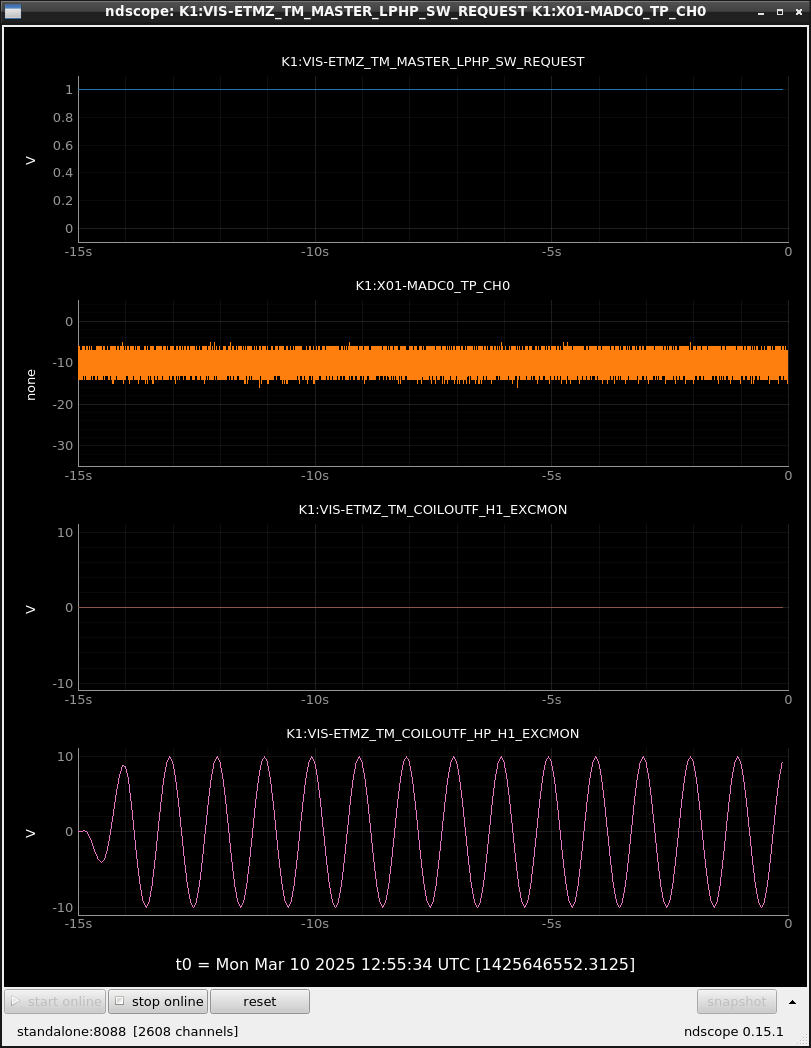This screenshot has width=811, height=1048.
Task: Click the standalone:8088 server status text
Action: (x=72, y=1031)
